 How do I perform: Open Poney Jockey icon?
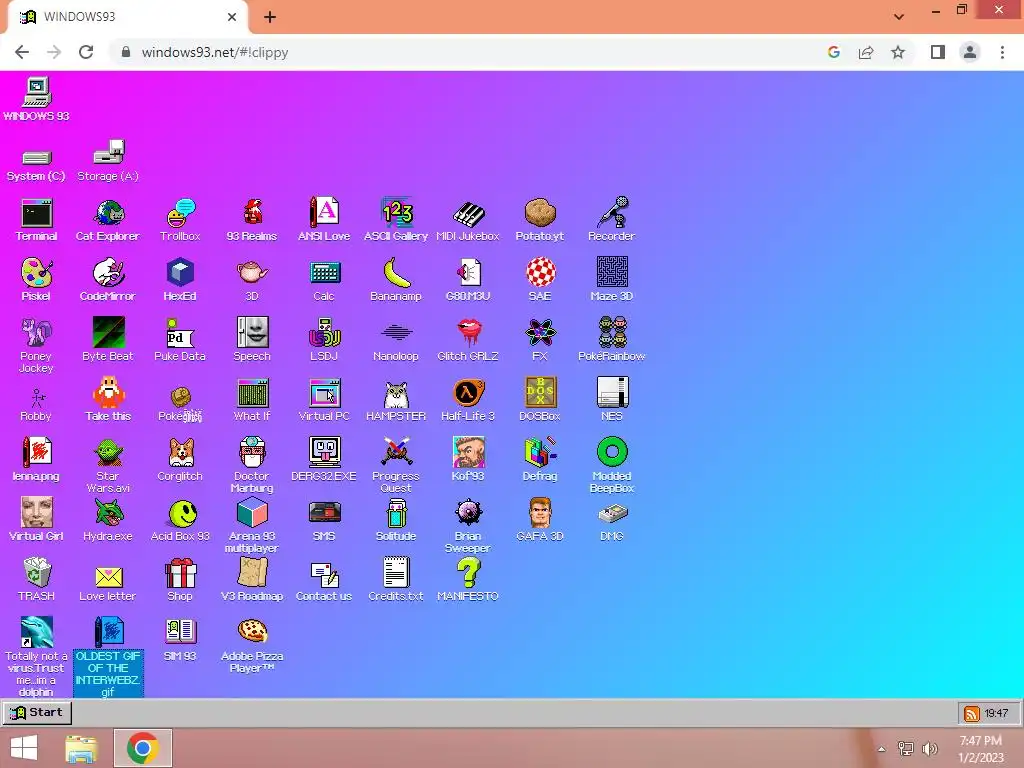[x=37, y=333]
